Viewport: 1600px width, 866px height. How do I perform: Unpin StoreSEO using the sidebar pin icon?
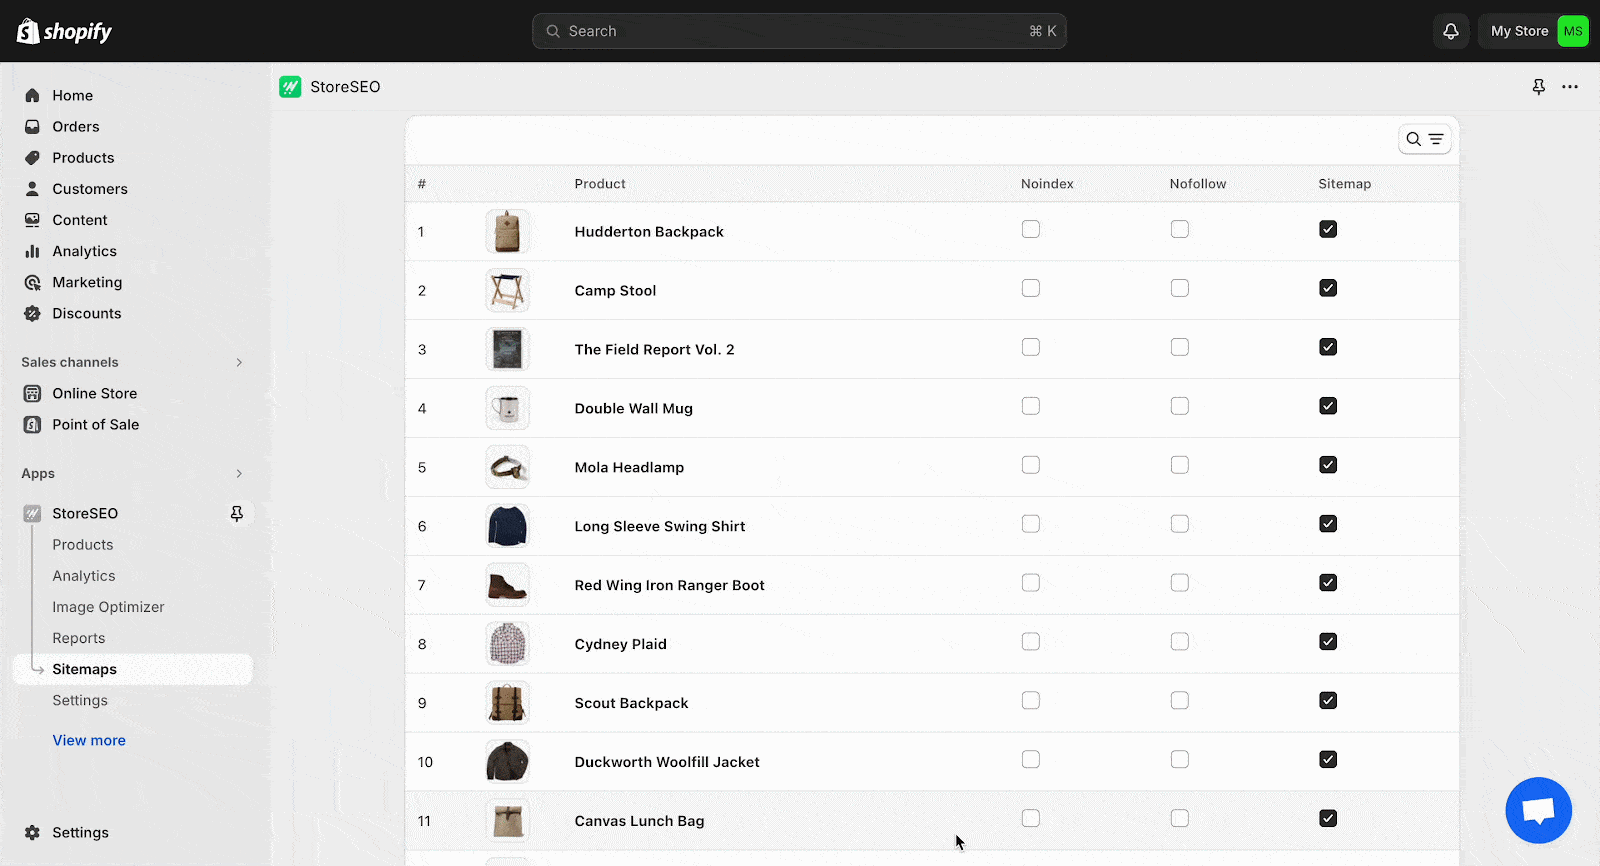tap(237, 513)
